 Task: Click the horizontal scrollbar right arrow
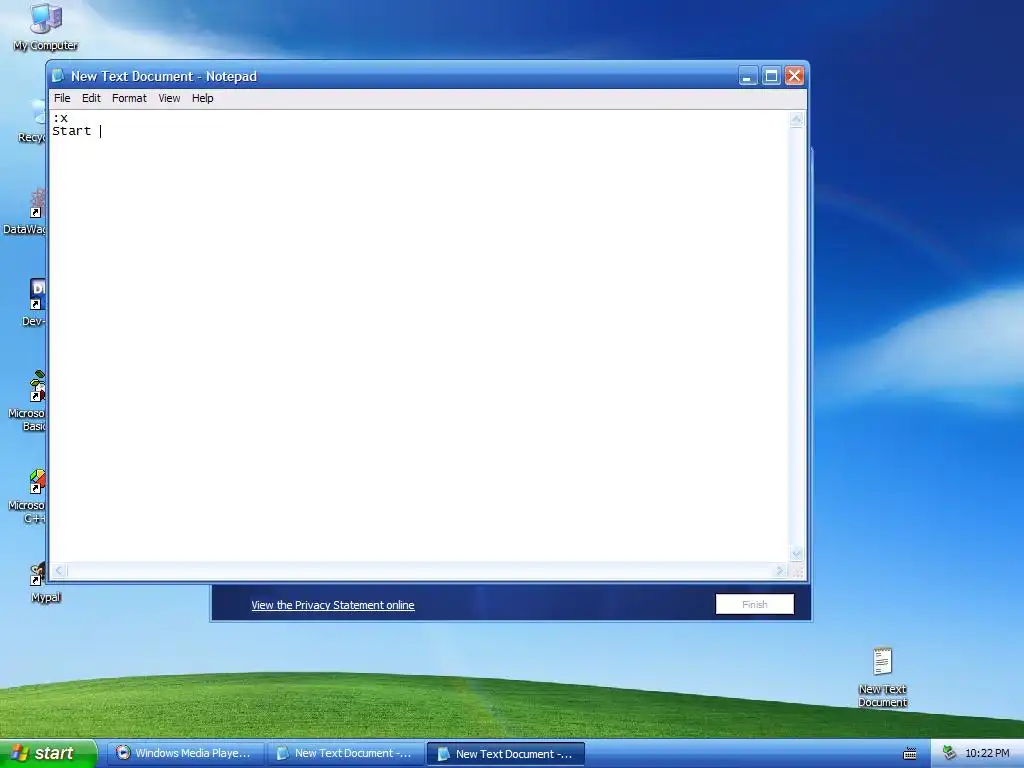(779, 571)
